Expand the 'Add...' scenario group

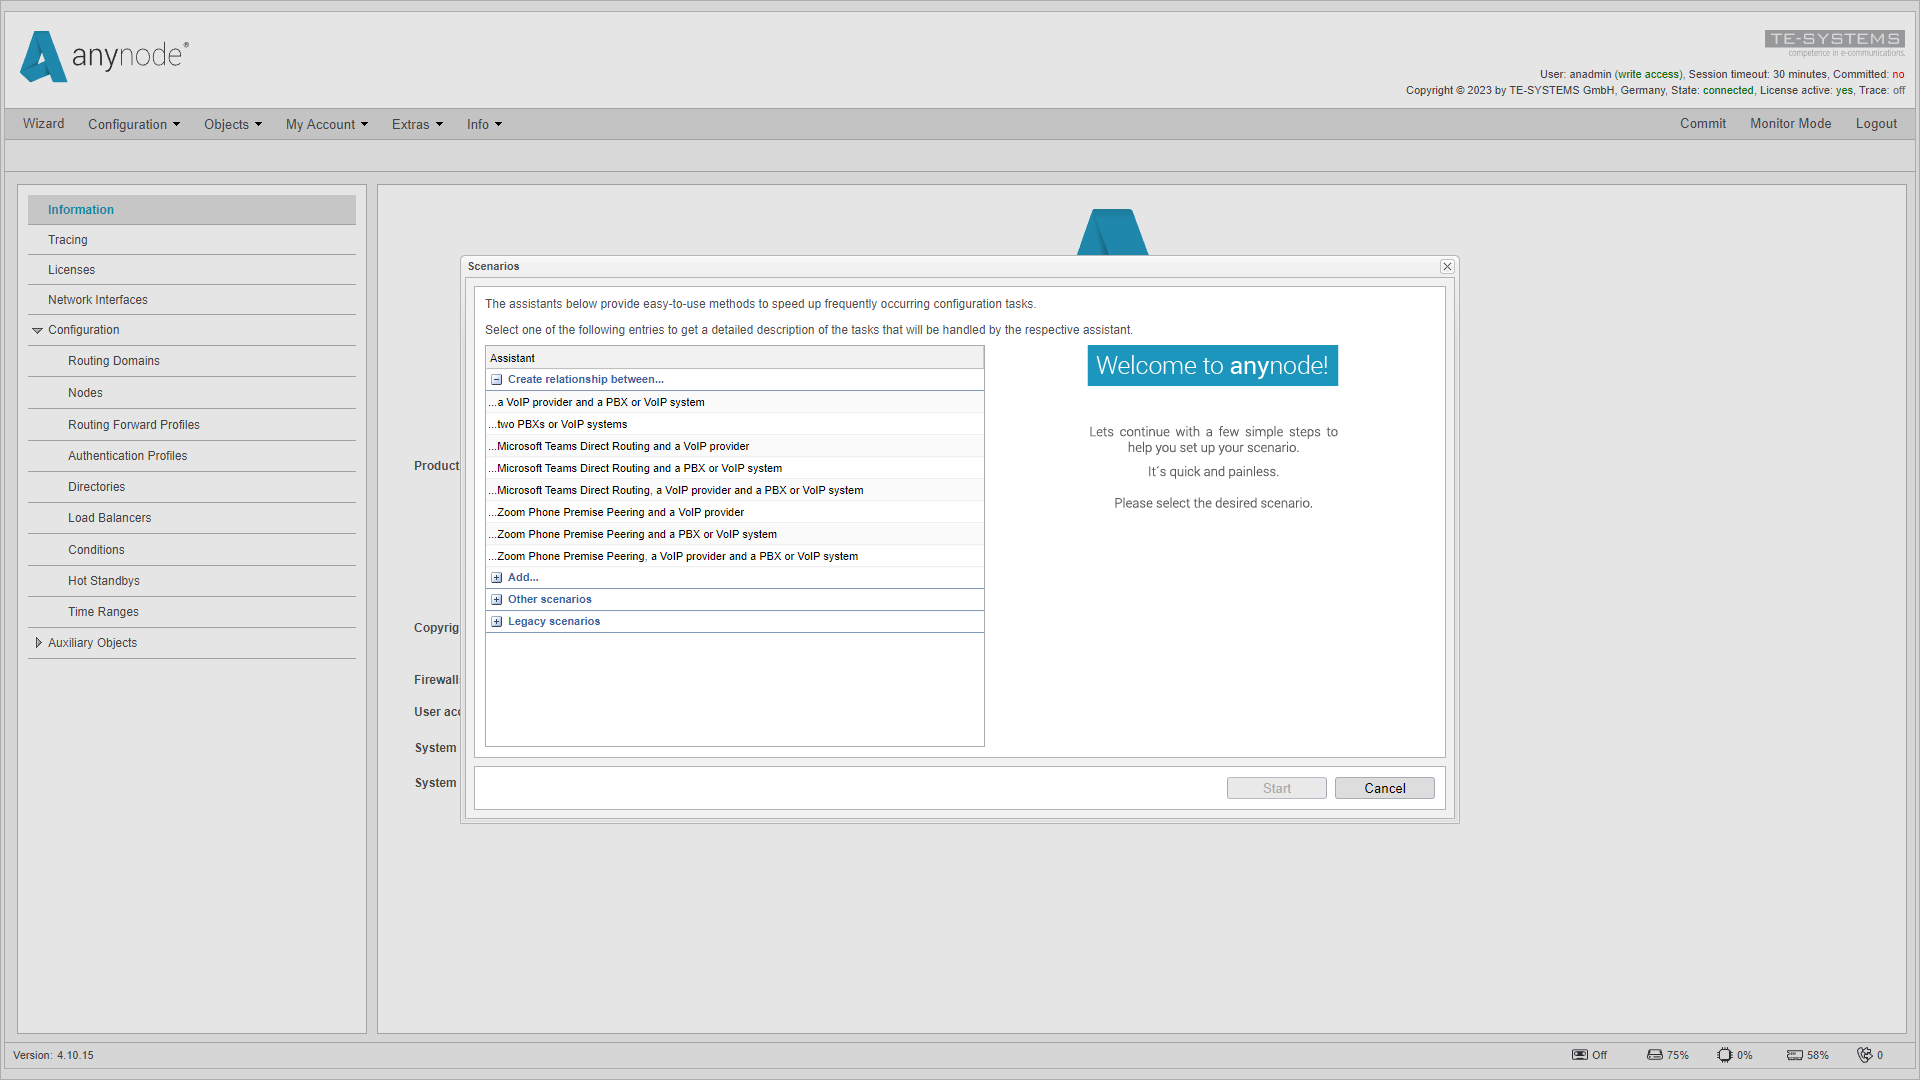pyautogui.click(x=496, y=578)
